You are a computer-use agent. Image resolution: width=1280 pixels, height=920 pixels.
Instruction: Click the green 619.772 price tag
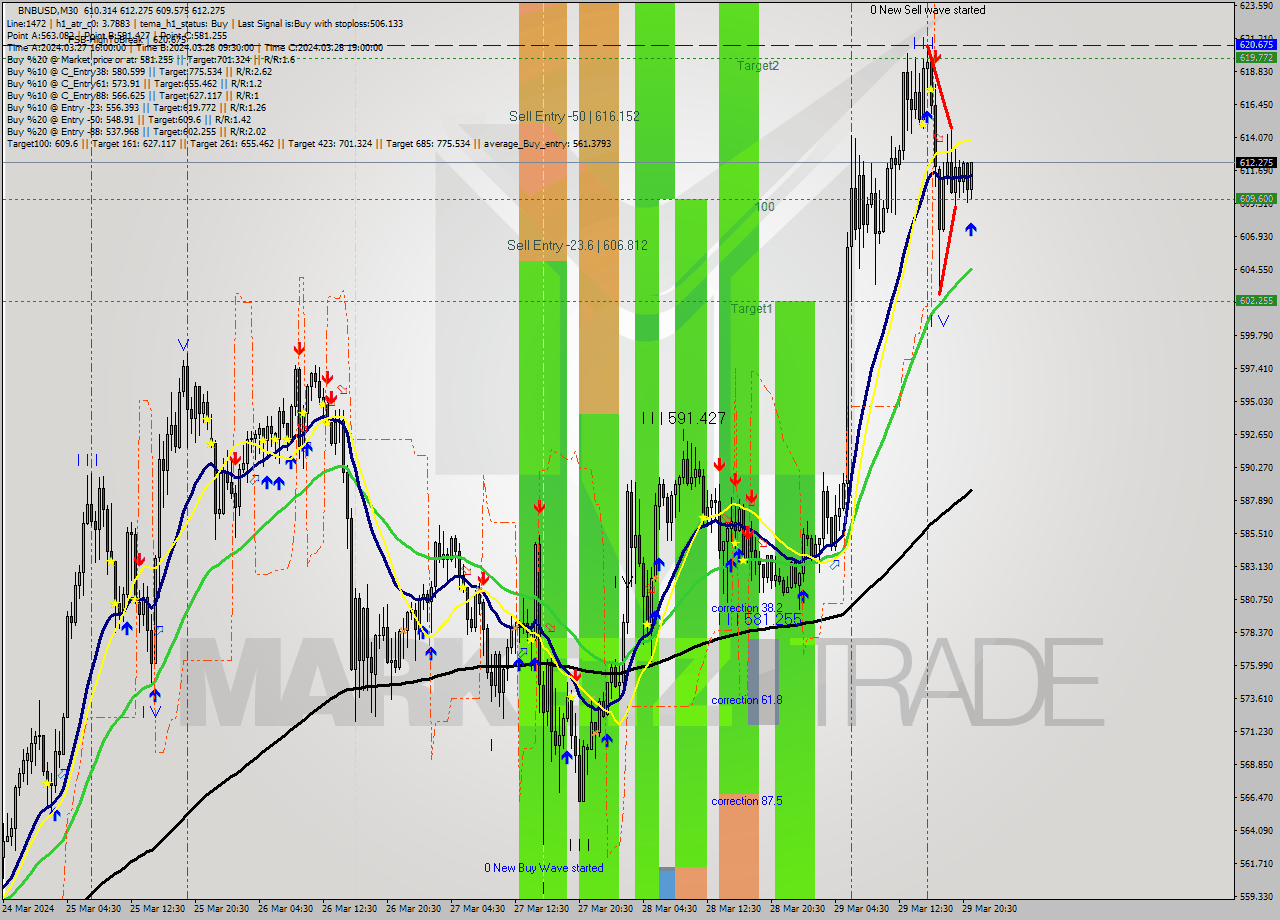(x=1256, y=57)
